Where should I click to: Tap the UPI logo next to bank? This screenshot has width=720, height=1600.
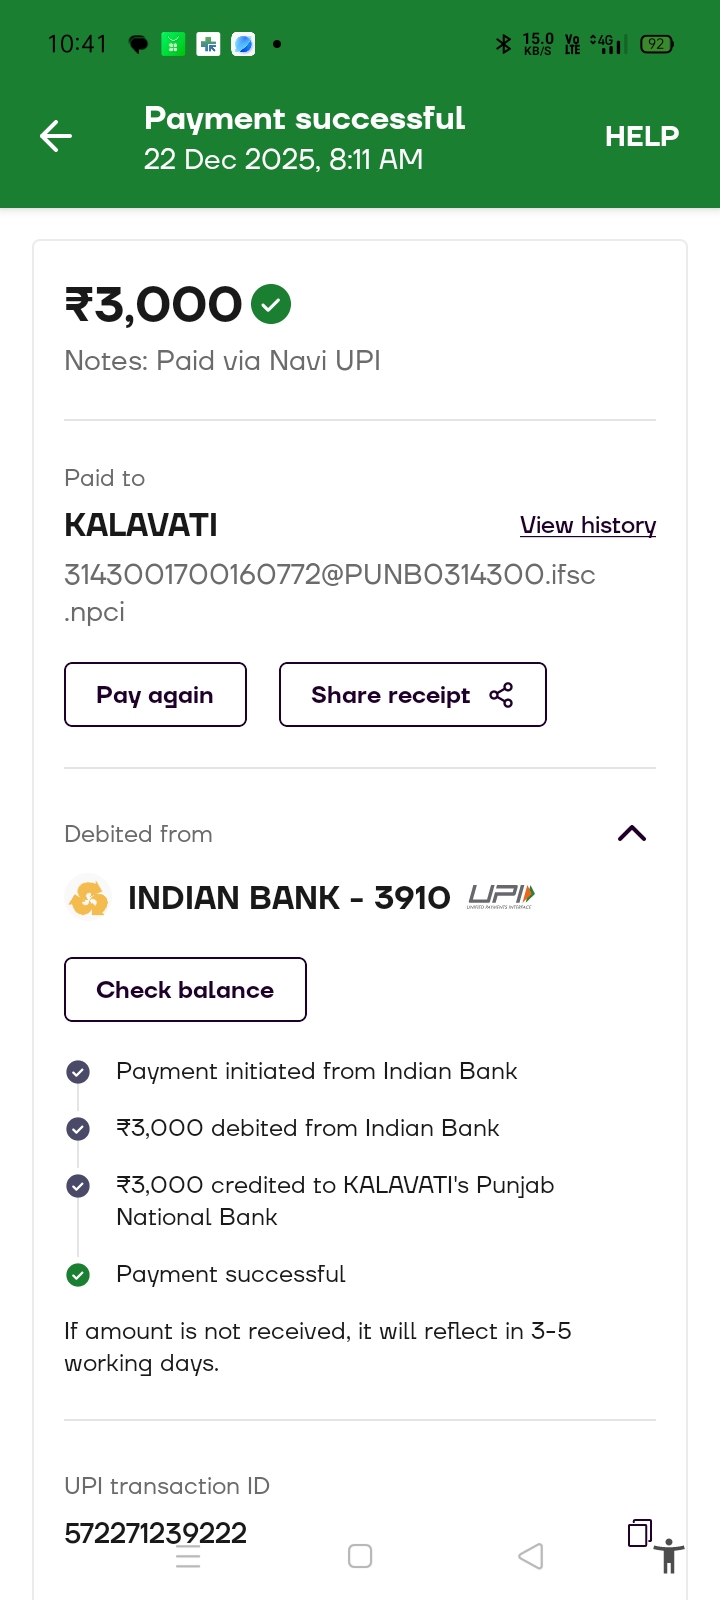(501, 896)
